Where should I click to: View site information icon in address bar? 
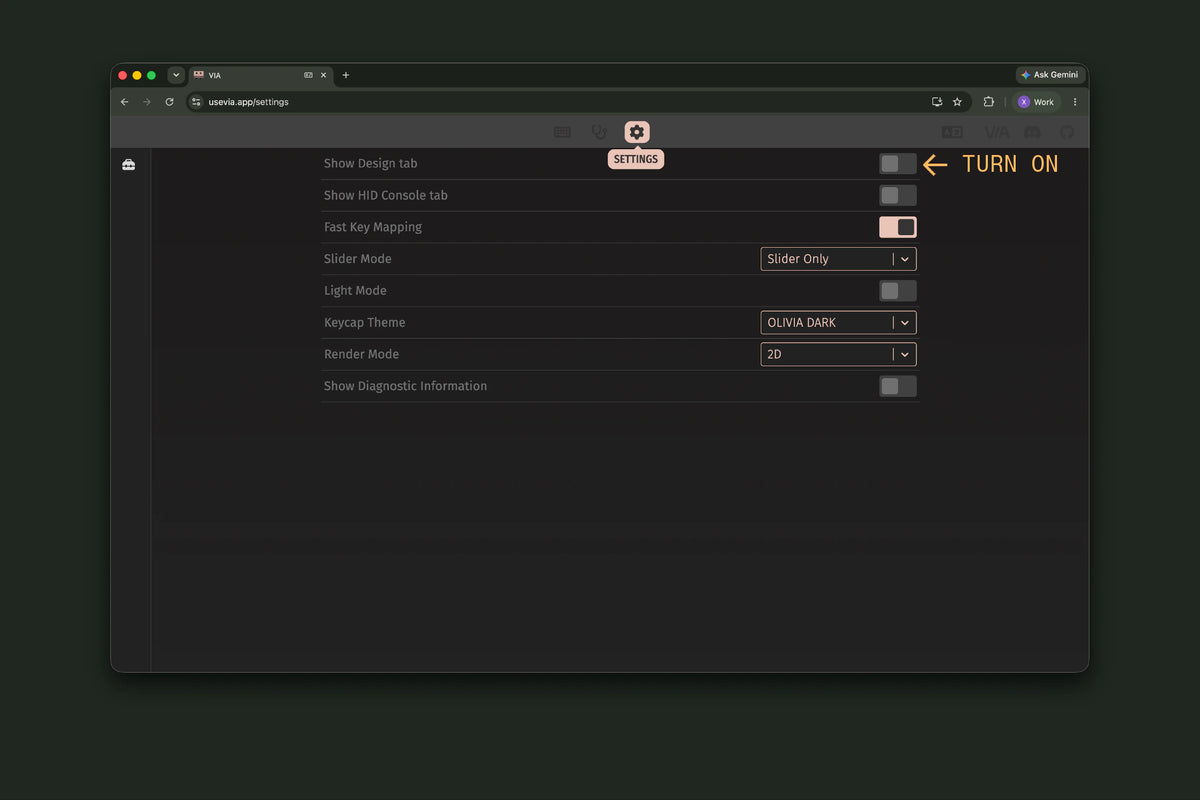pyautogui.click(x=196, y=102)
